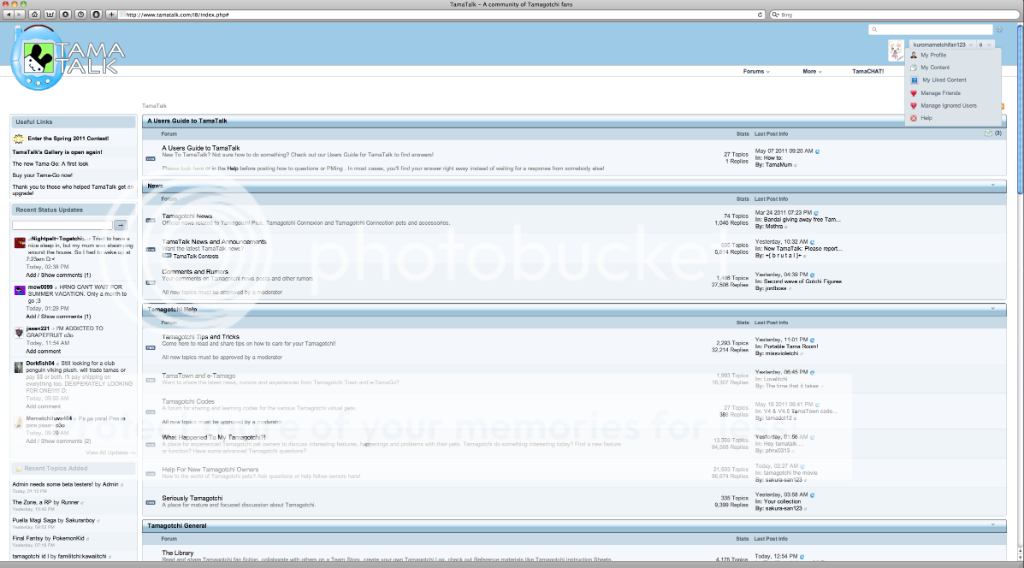Open TamaTalk Contests subforum link
The image size is (1024, 568).
pyautogui.click(x=196, y=257)
